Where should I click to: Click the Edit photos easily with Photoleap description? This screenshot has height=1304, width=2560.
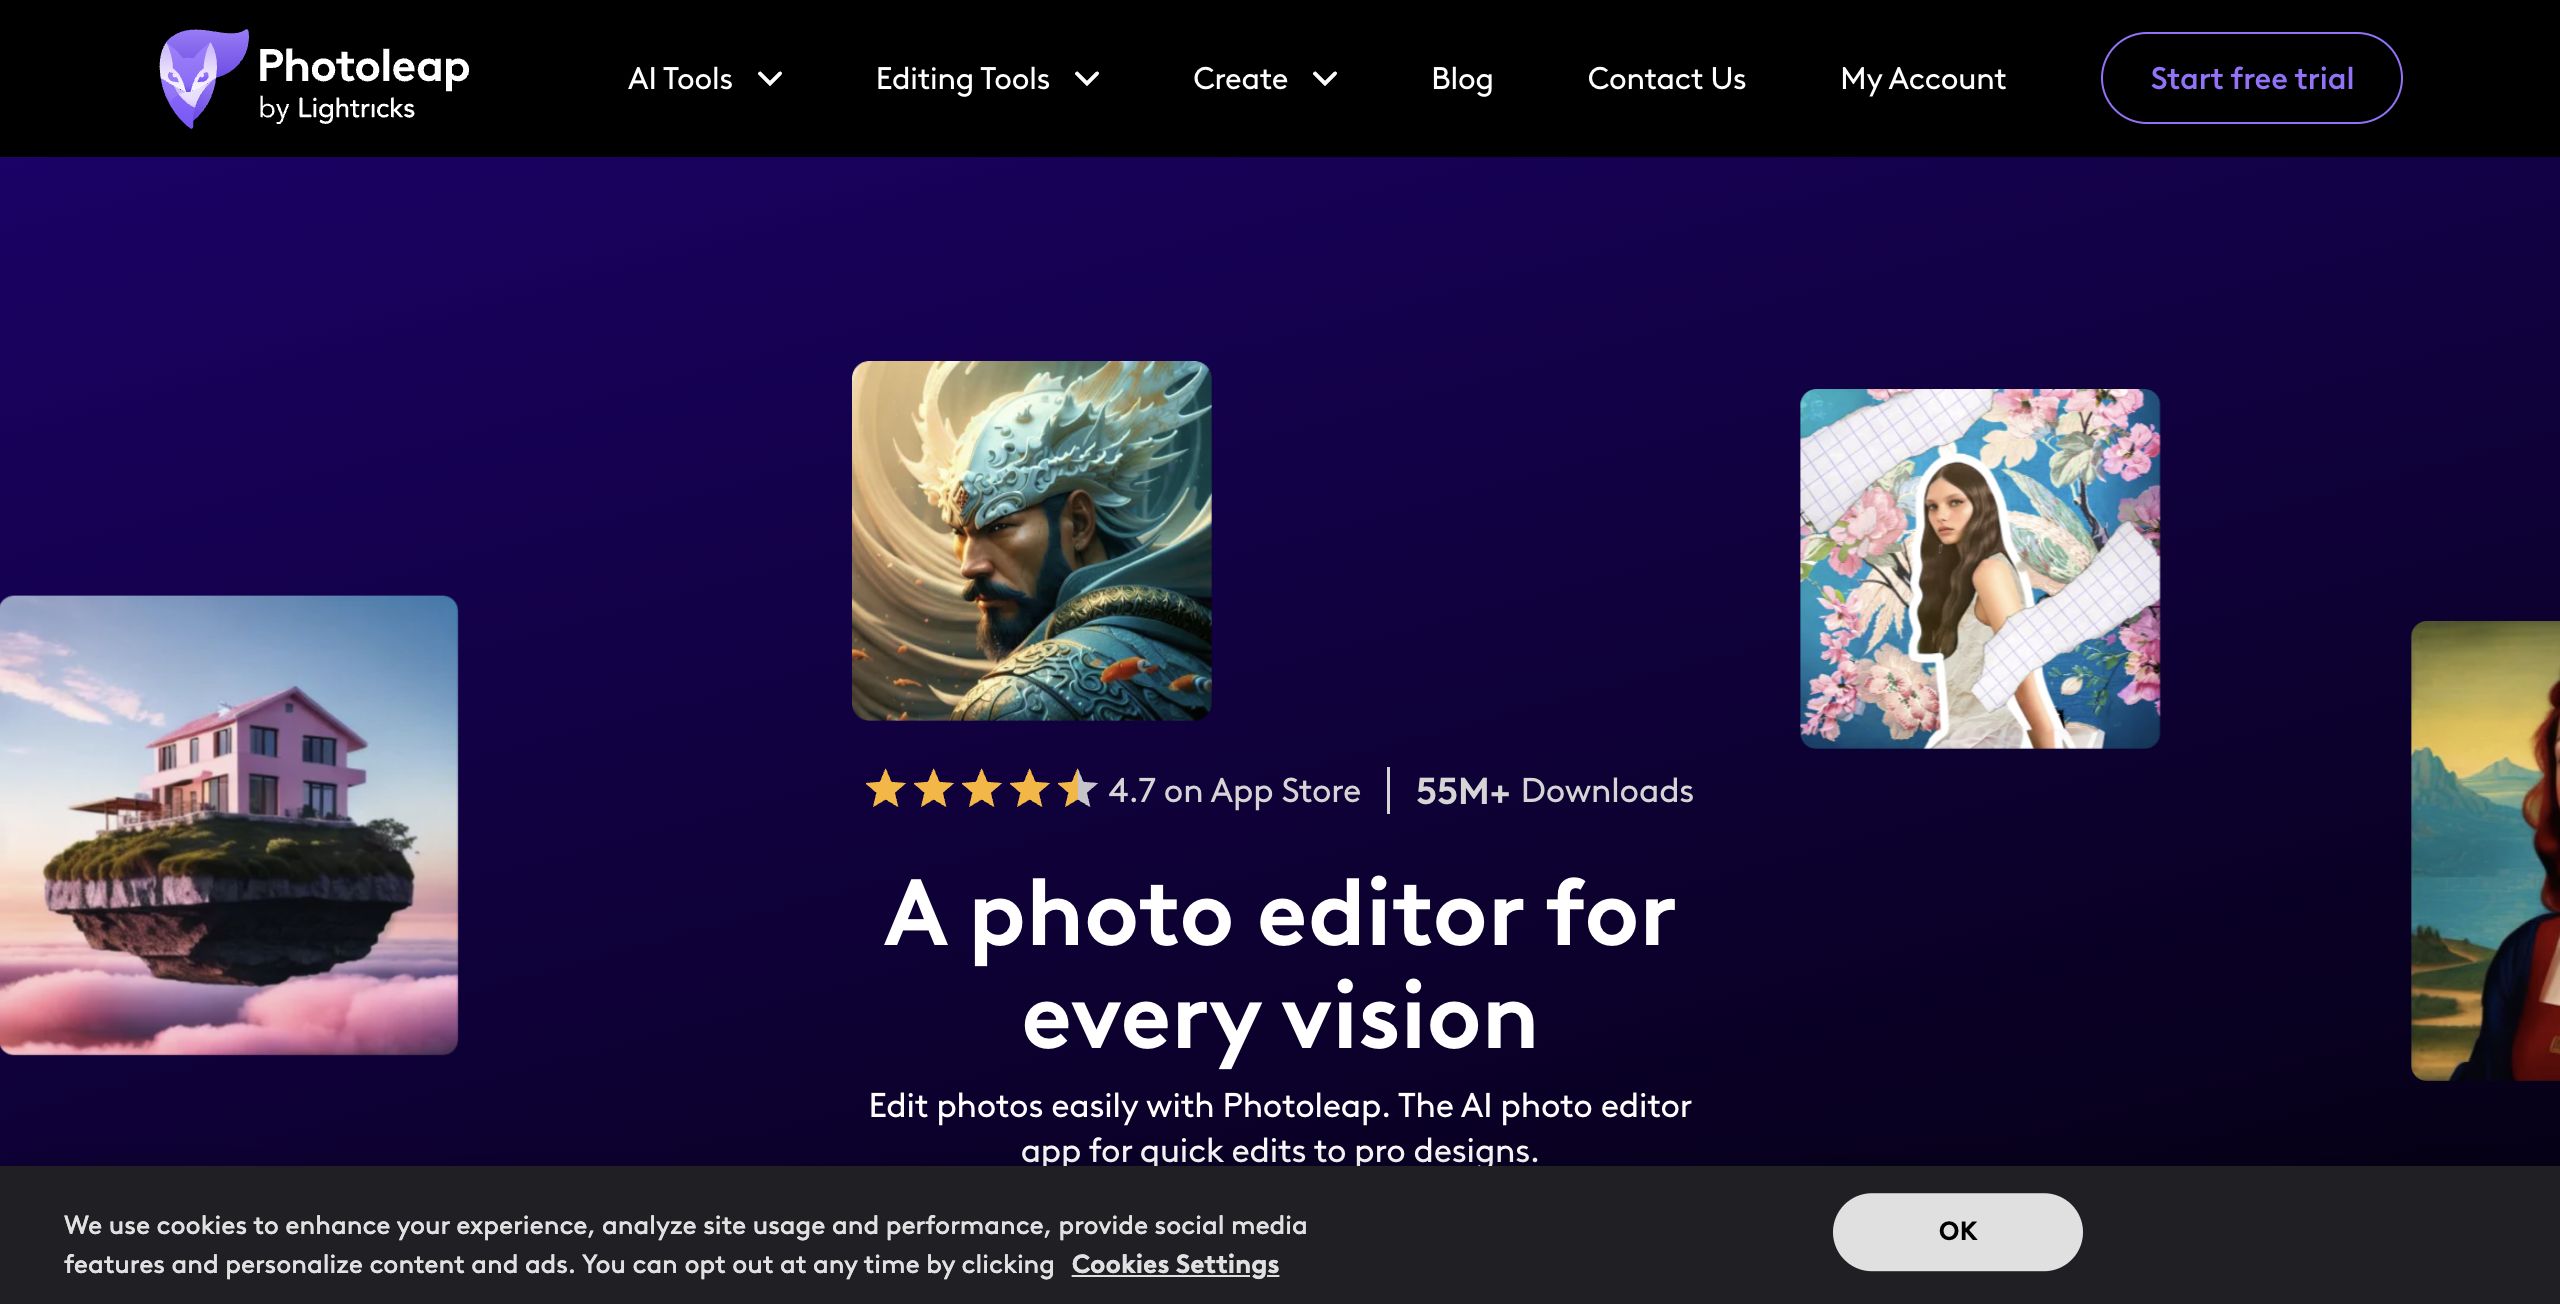pos(1280,1127)
